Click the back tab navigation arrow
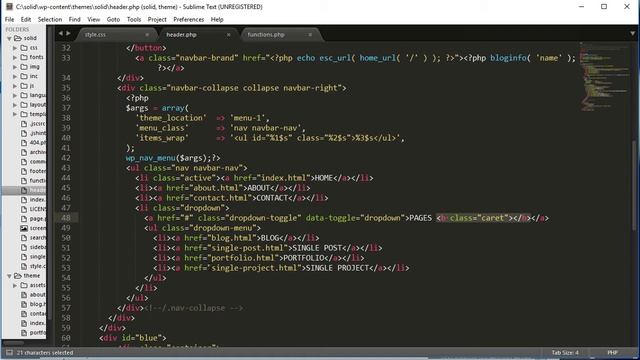Image resolution: width=640 pixels, height=360 pixels. click(x=60, y=33)
